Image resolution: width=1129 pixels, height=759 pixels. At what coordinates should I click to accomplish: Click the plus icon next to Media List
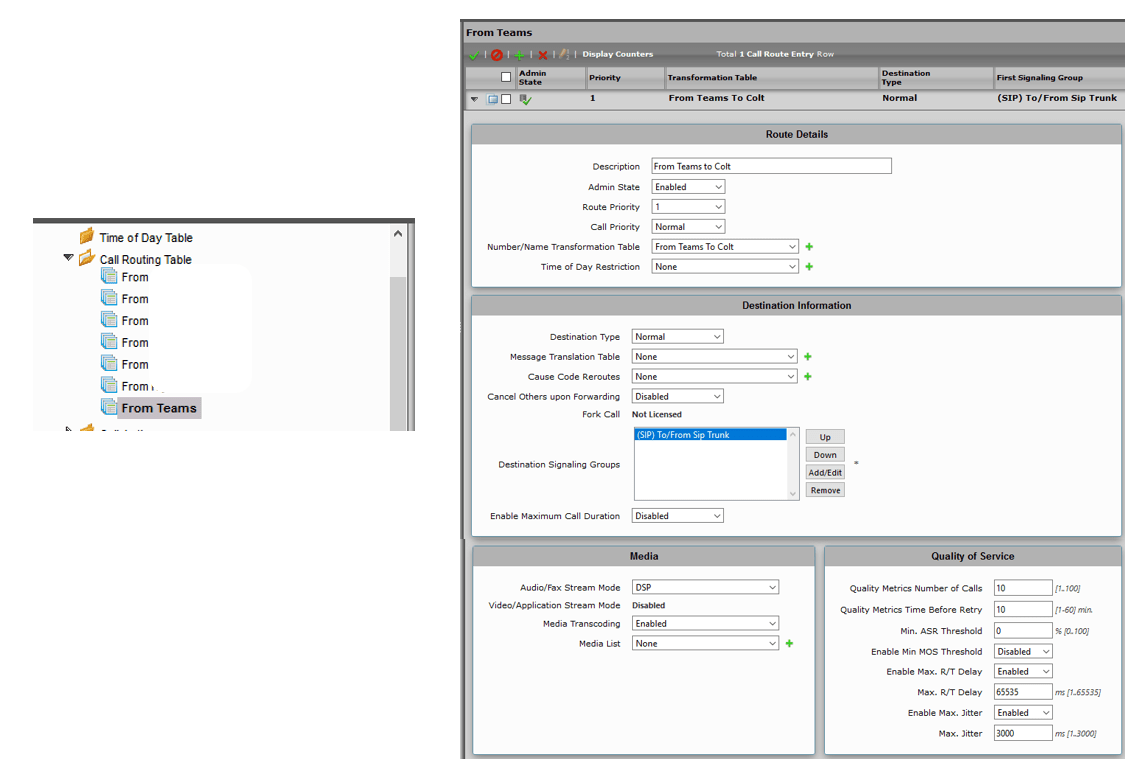789,644
